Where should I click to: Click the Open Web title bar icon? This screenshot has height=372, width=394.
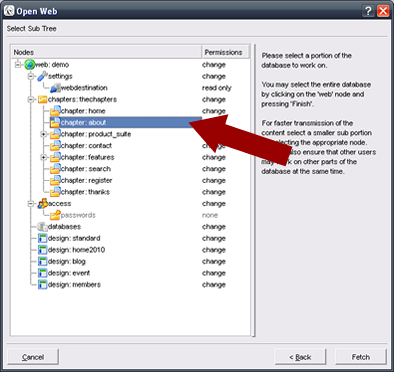point(9,11)
